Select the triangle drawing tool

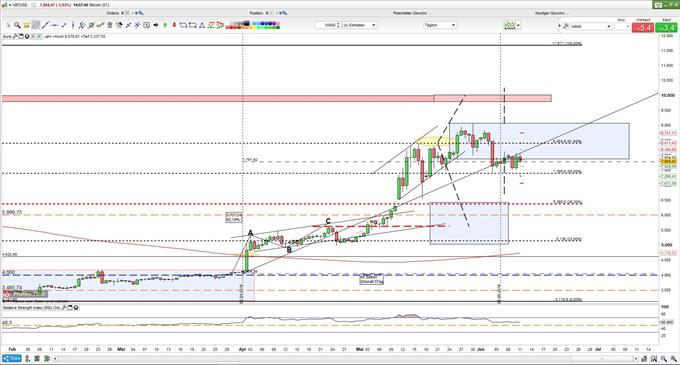click(202, 25)
